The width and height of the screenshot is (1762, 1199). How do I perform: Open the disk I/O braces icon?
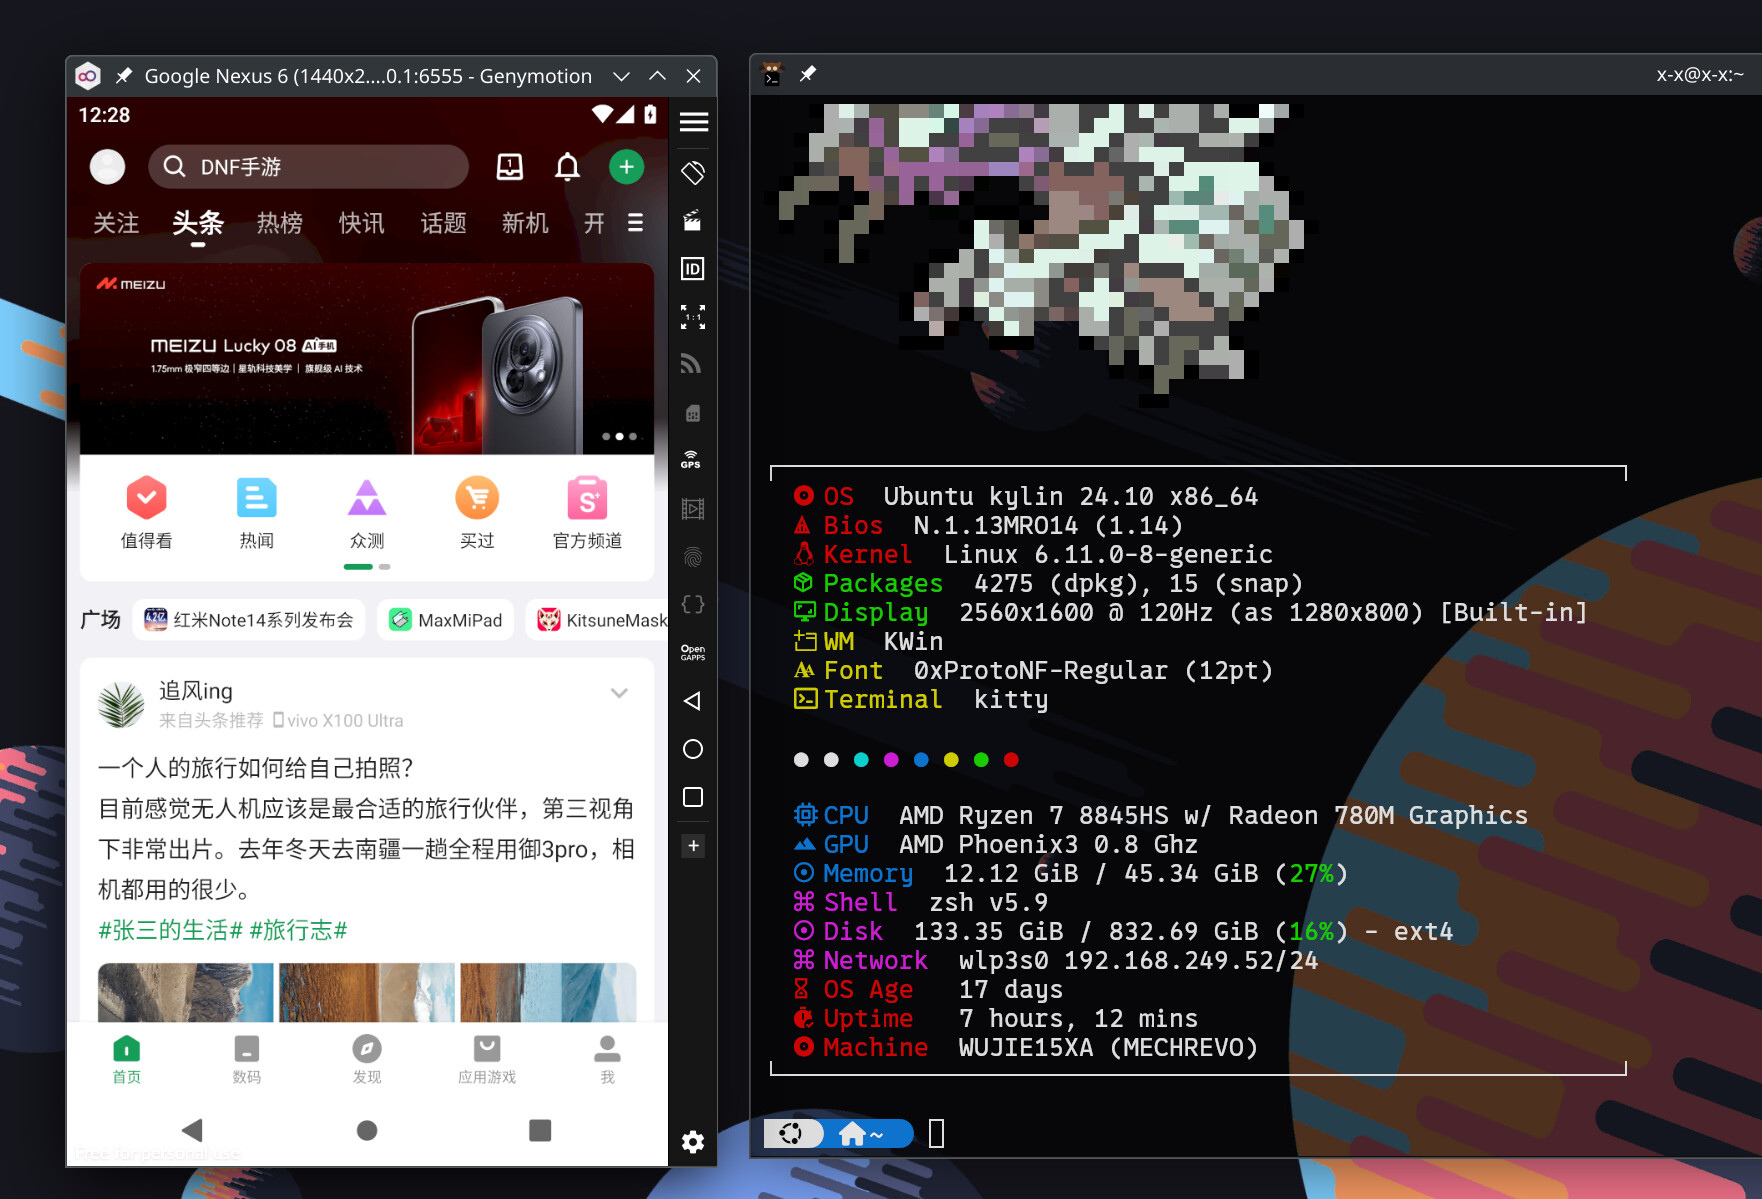tap(692, 604)
